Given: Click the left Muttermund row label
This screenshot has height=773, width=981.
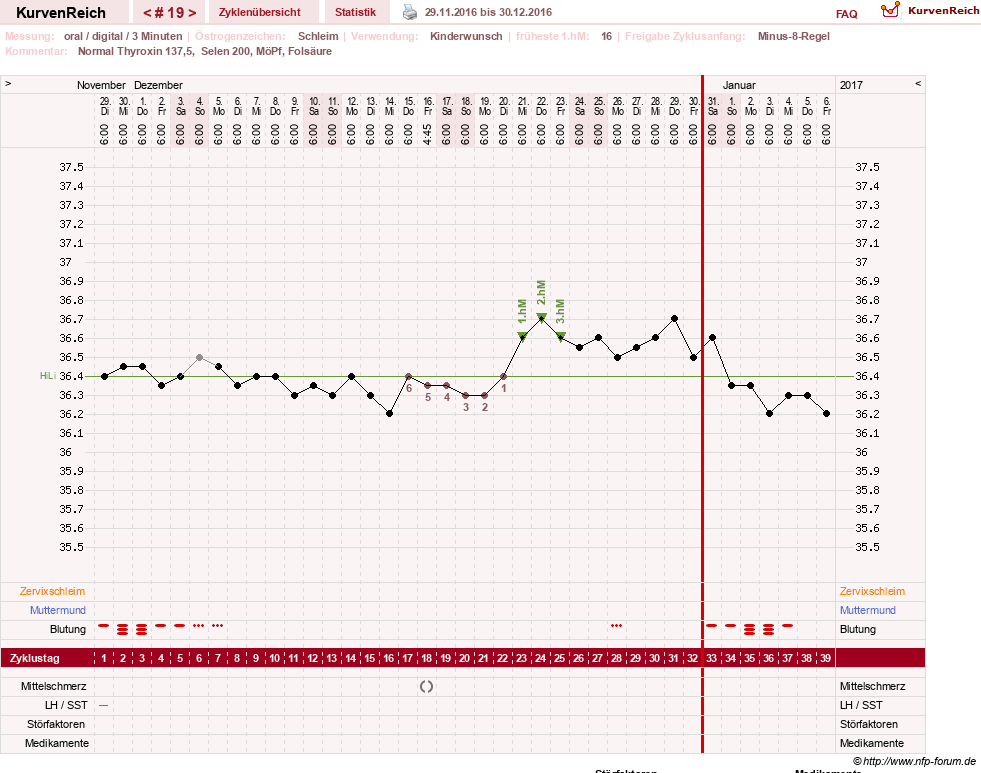Looking at the screenshot, I should click(58, 610).
